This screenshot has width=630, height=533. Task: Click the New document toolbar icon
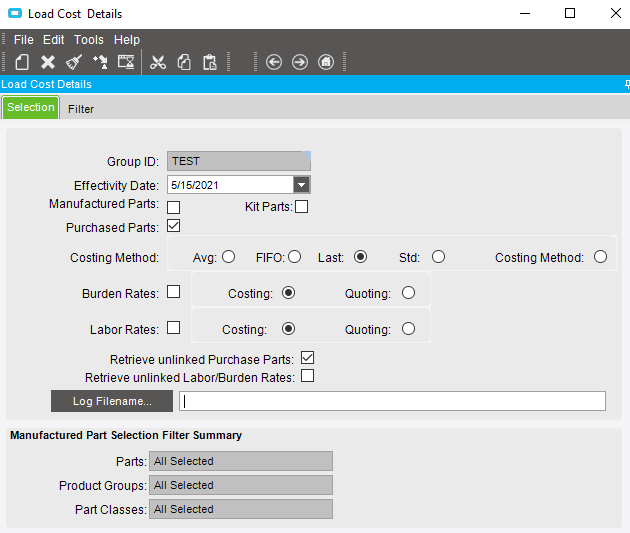(21, 62)
